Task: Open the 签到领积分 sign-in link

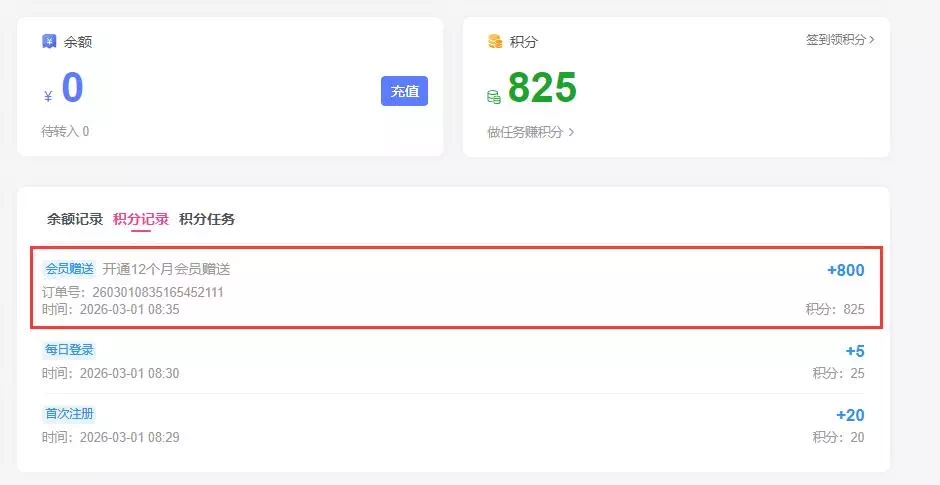Action: (x=836, y=40)
